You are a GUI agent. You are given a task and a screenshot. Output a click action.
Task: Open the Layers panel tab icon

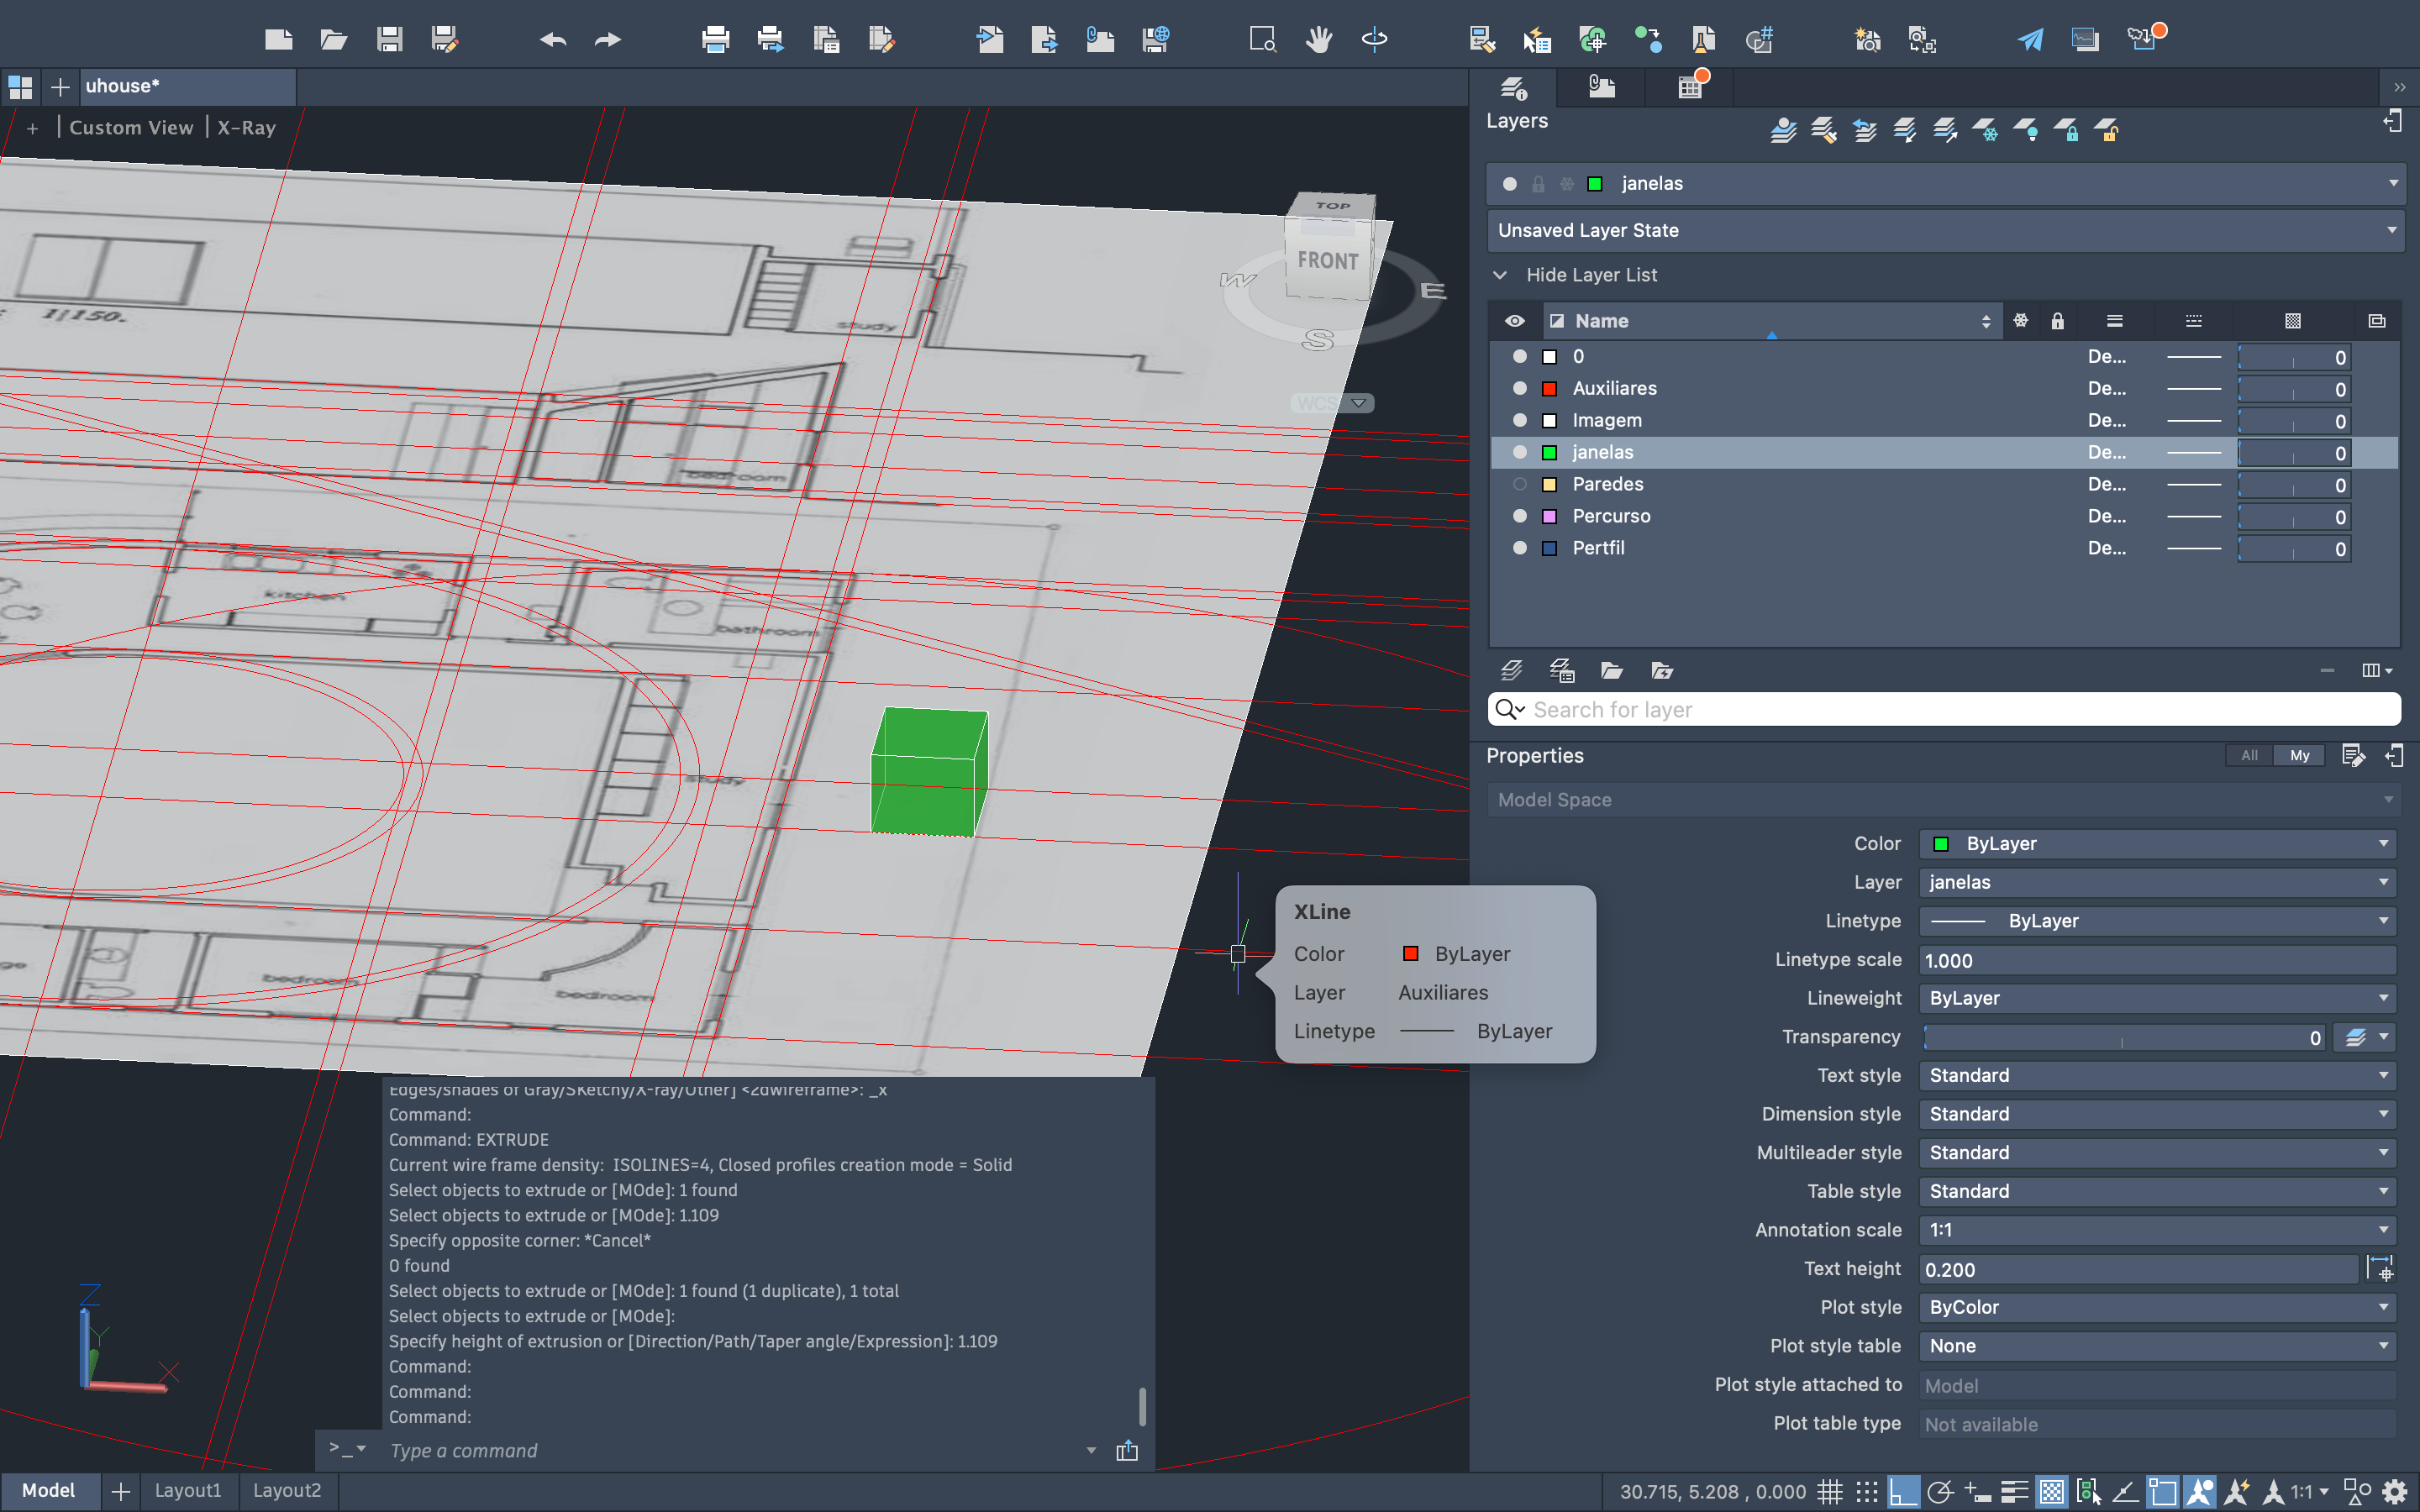pyautogui.click(x=1513, y=87)
